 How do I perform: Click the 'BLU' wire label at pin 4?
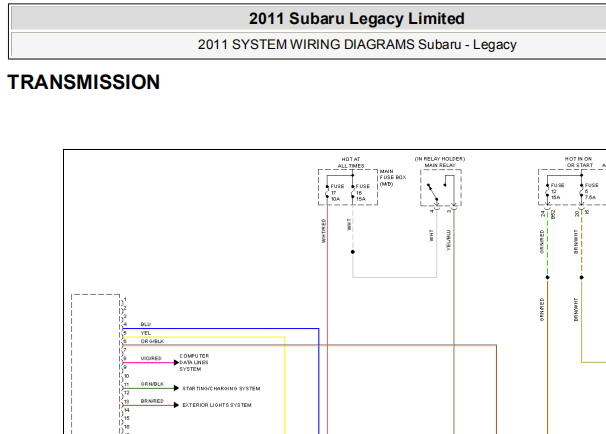(146, 324)
